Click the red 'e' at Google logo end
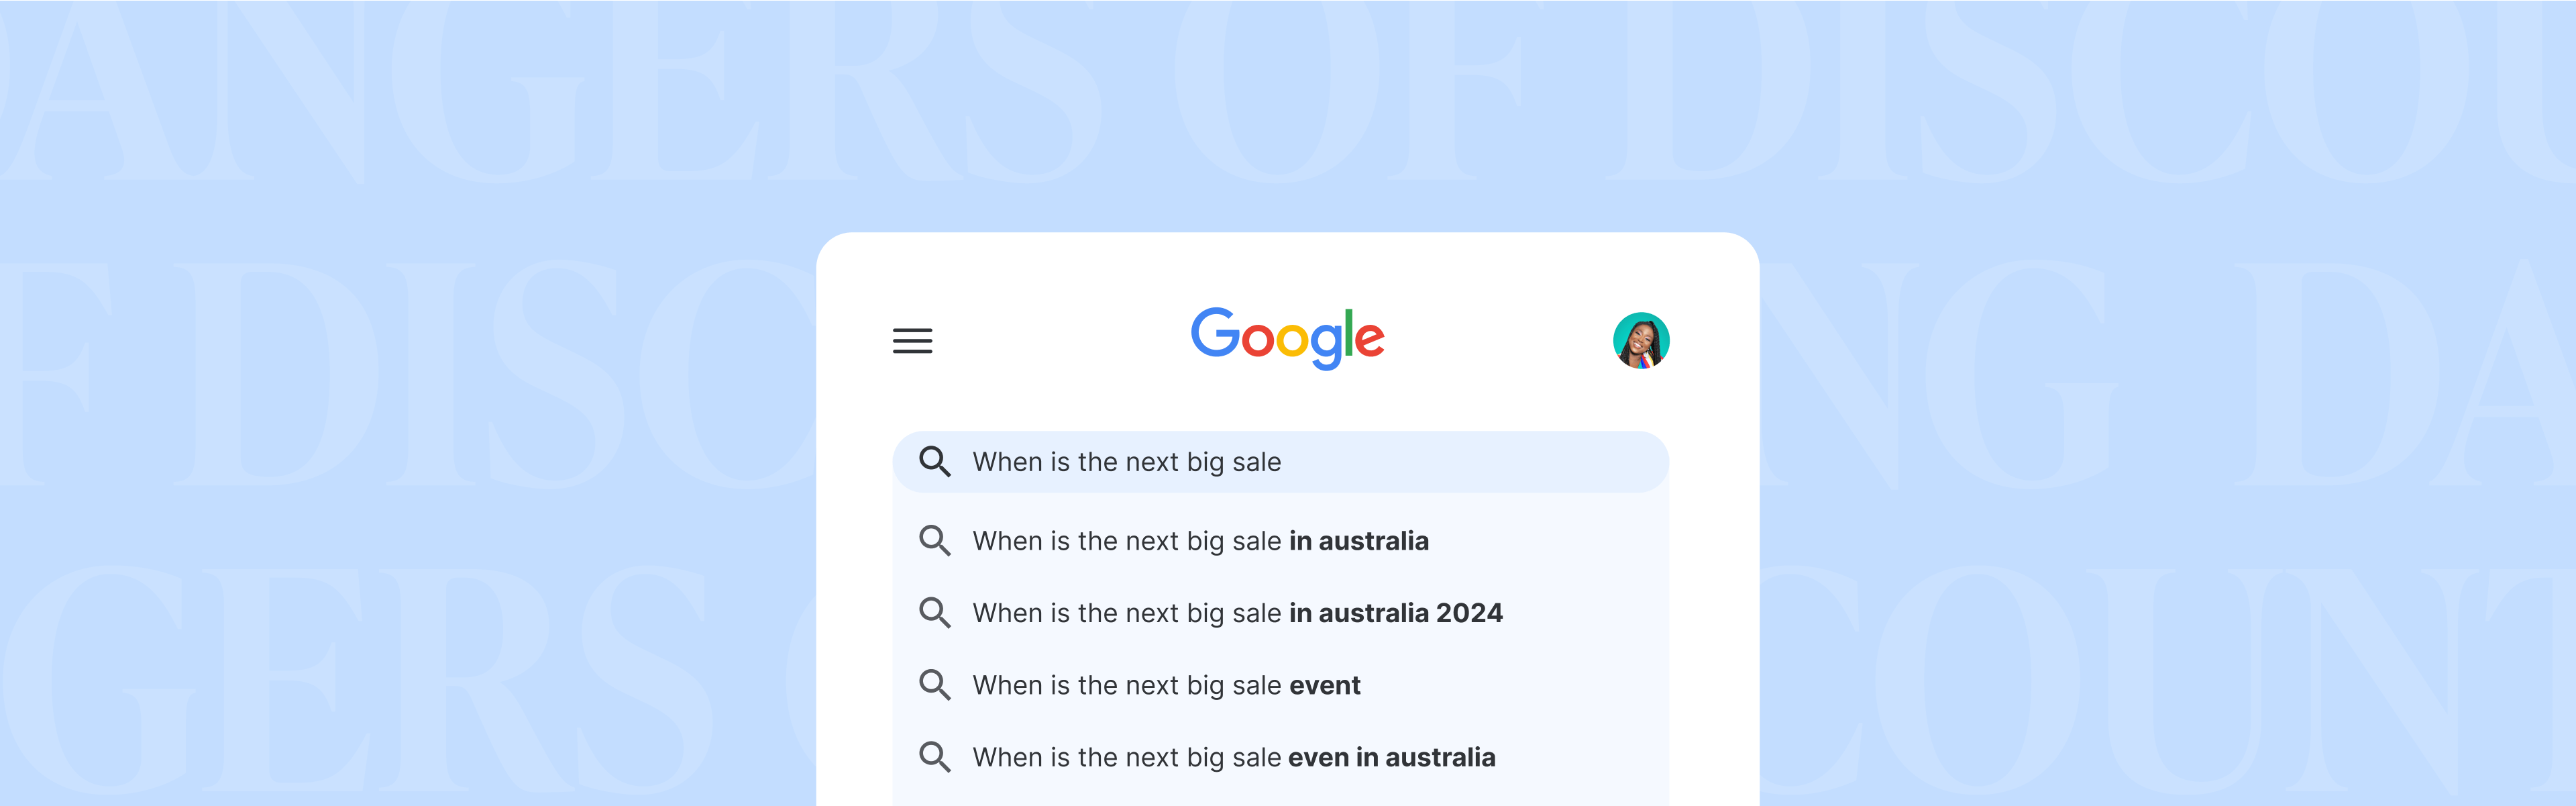Viewport: 2576px width, 806px height. click(x=1370, y=340)
